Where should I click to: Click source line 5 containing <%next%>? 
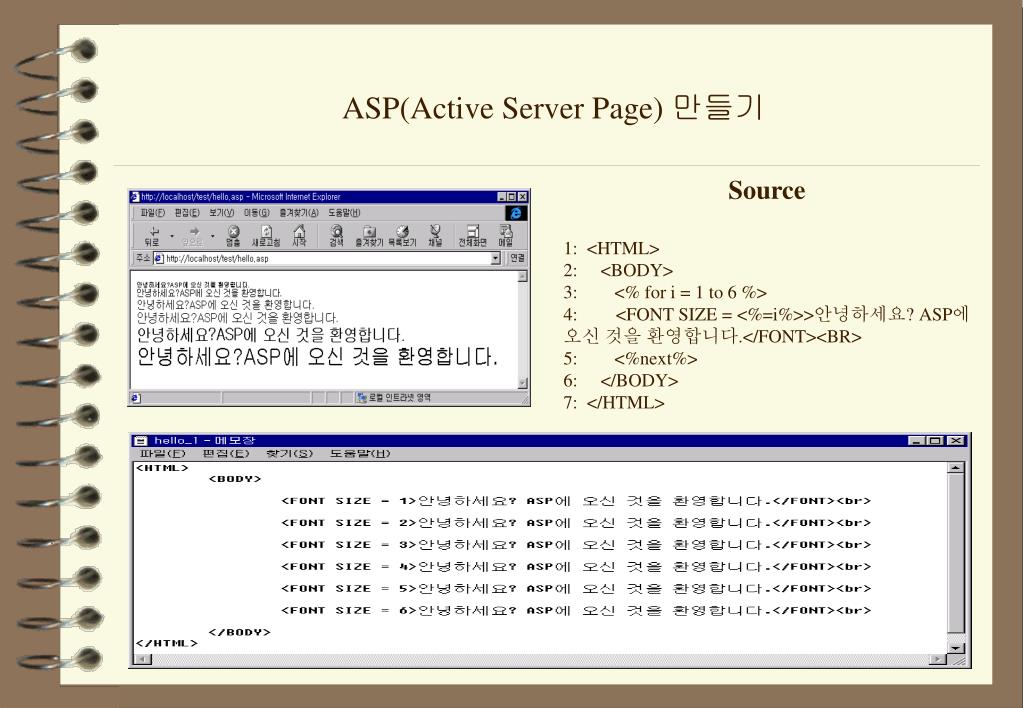tap(631, 359)
